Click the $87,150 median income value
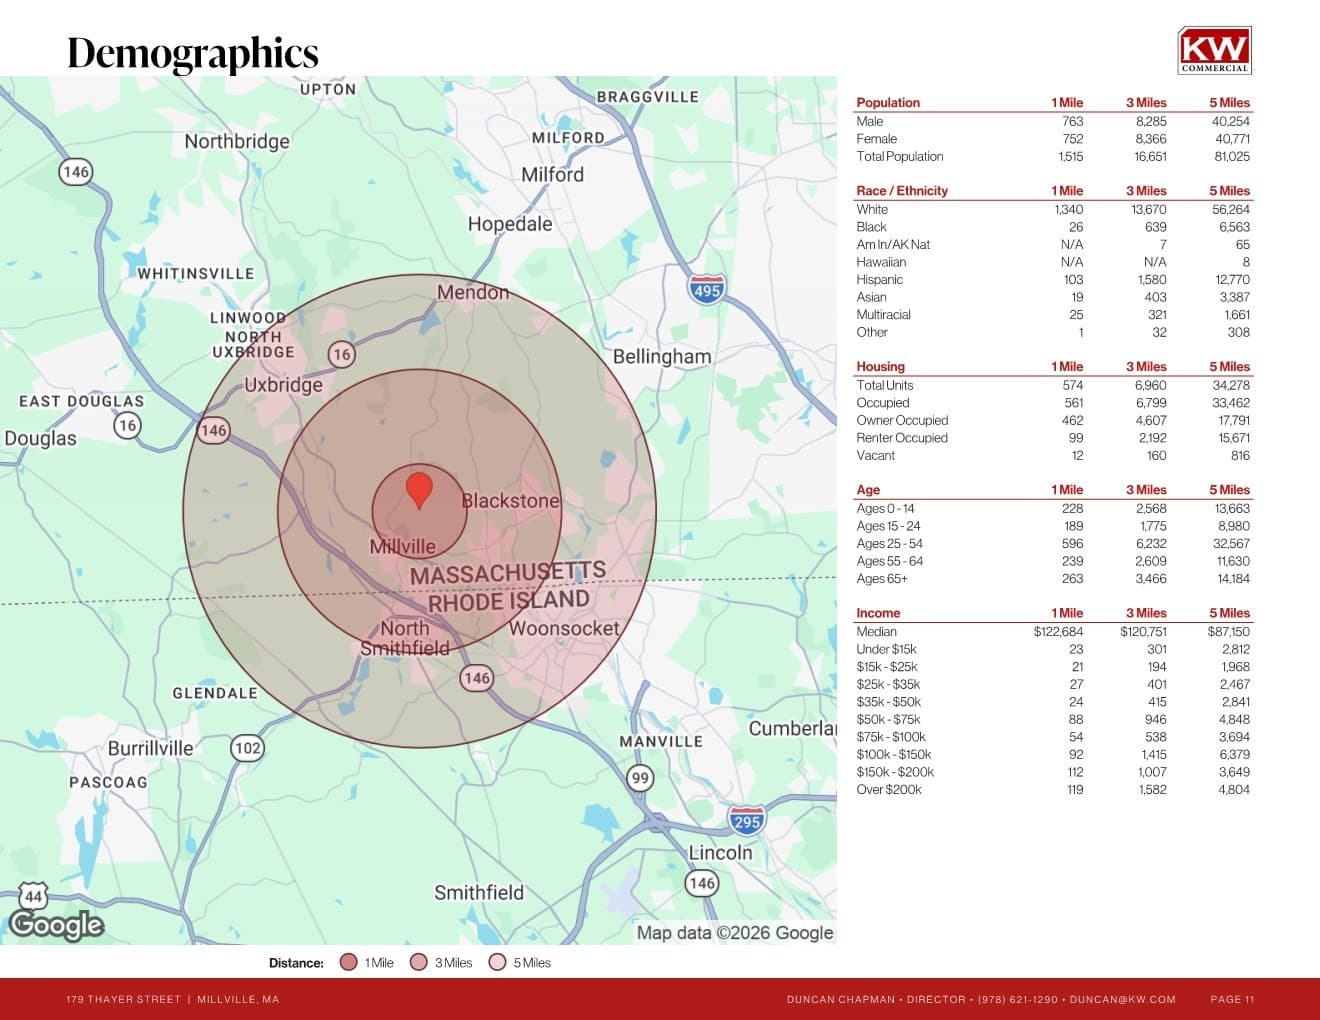Viewport: 1320px width, 1020px height. coord(1229,632)
